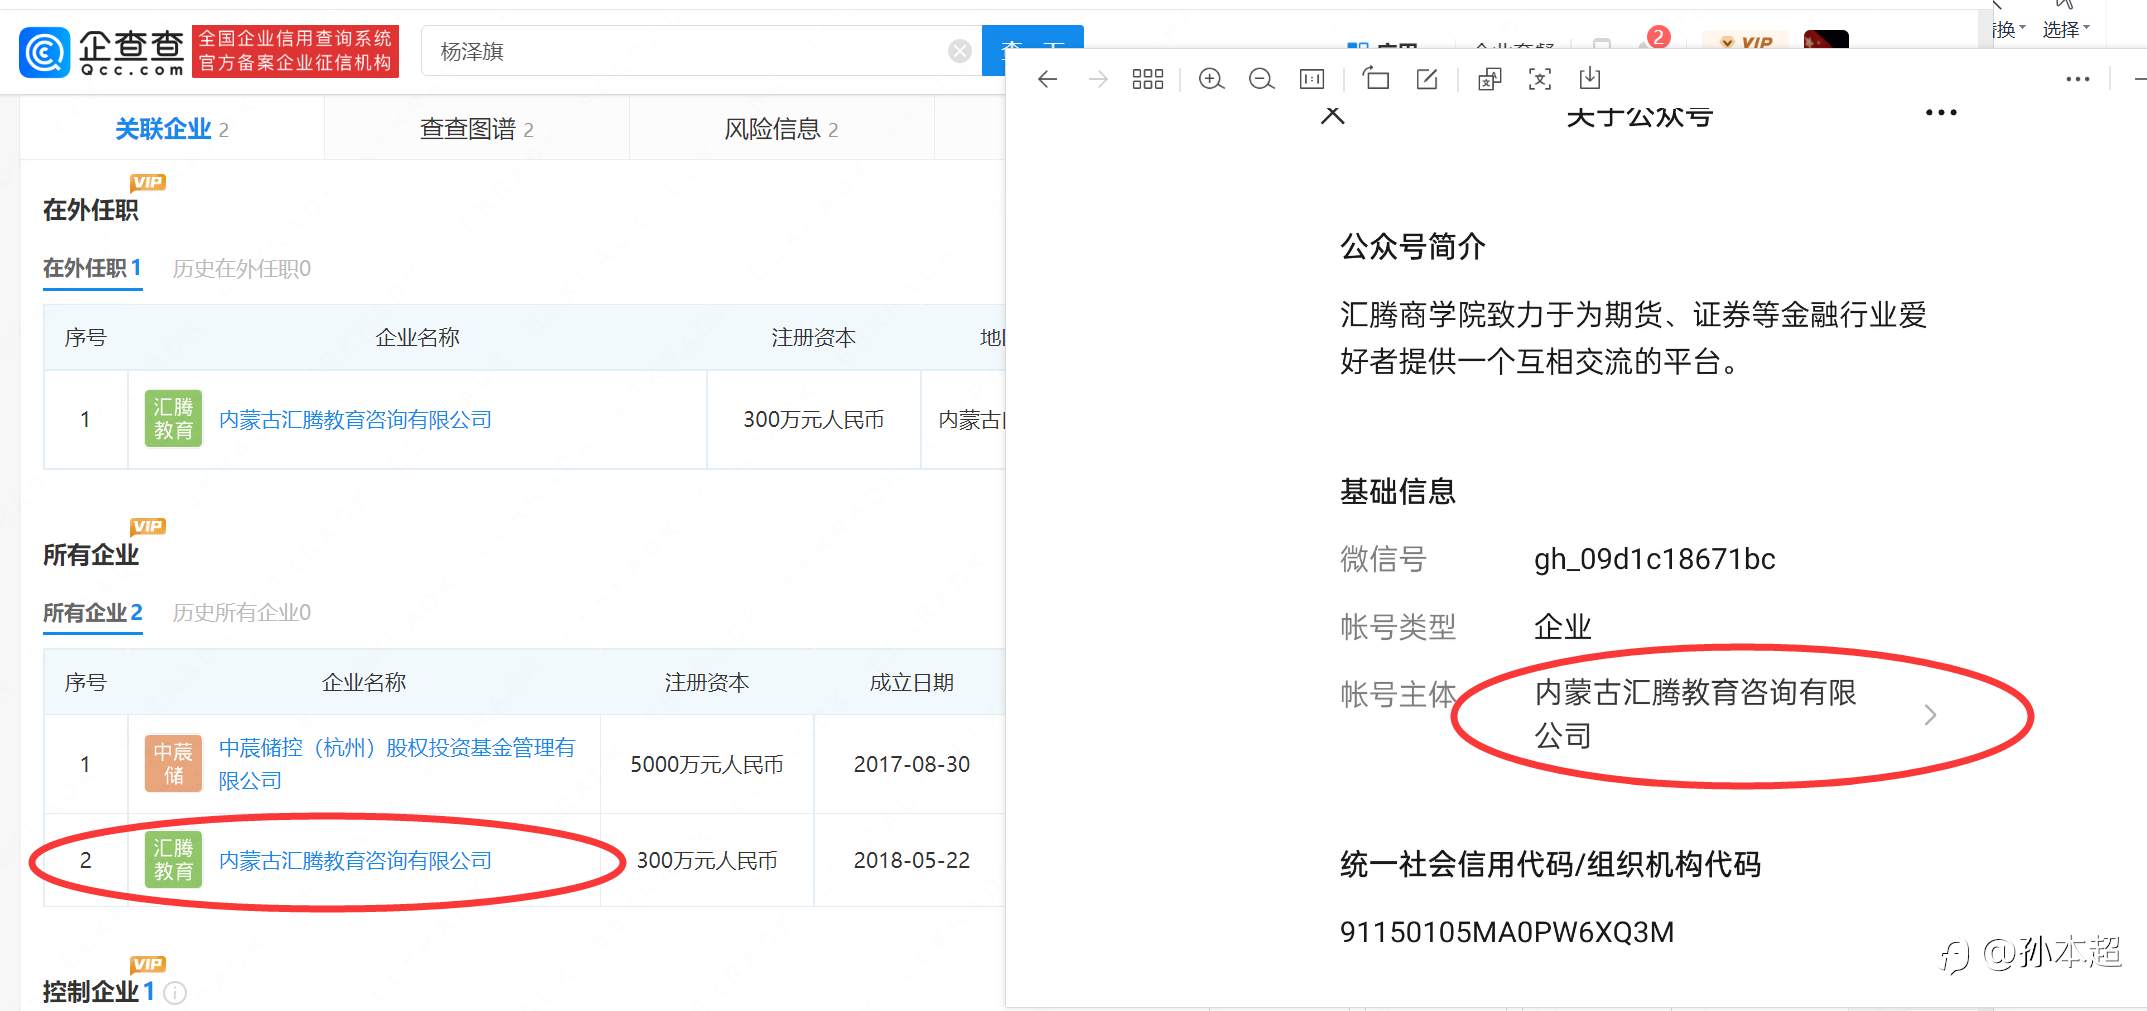Viewport: 2147px width, 1011px height.
Task: Open the 关于公众号 page three-dot menu
Action: click(1941, 113)
